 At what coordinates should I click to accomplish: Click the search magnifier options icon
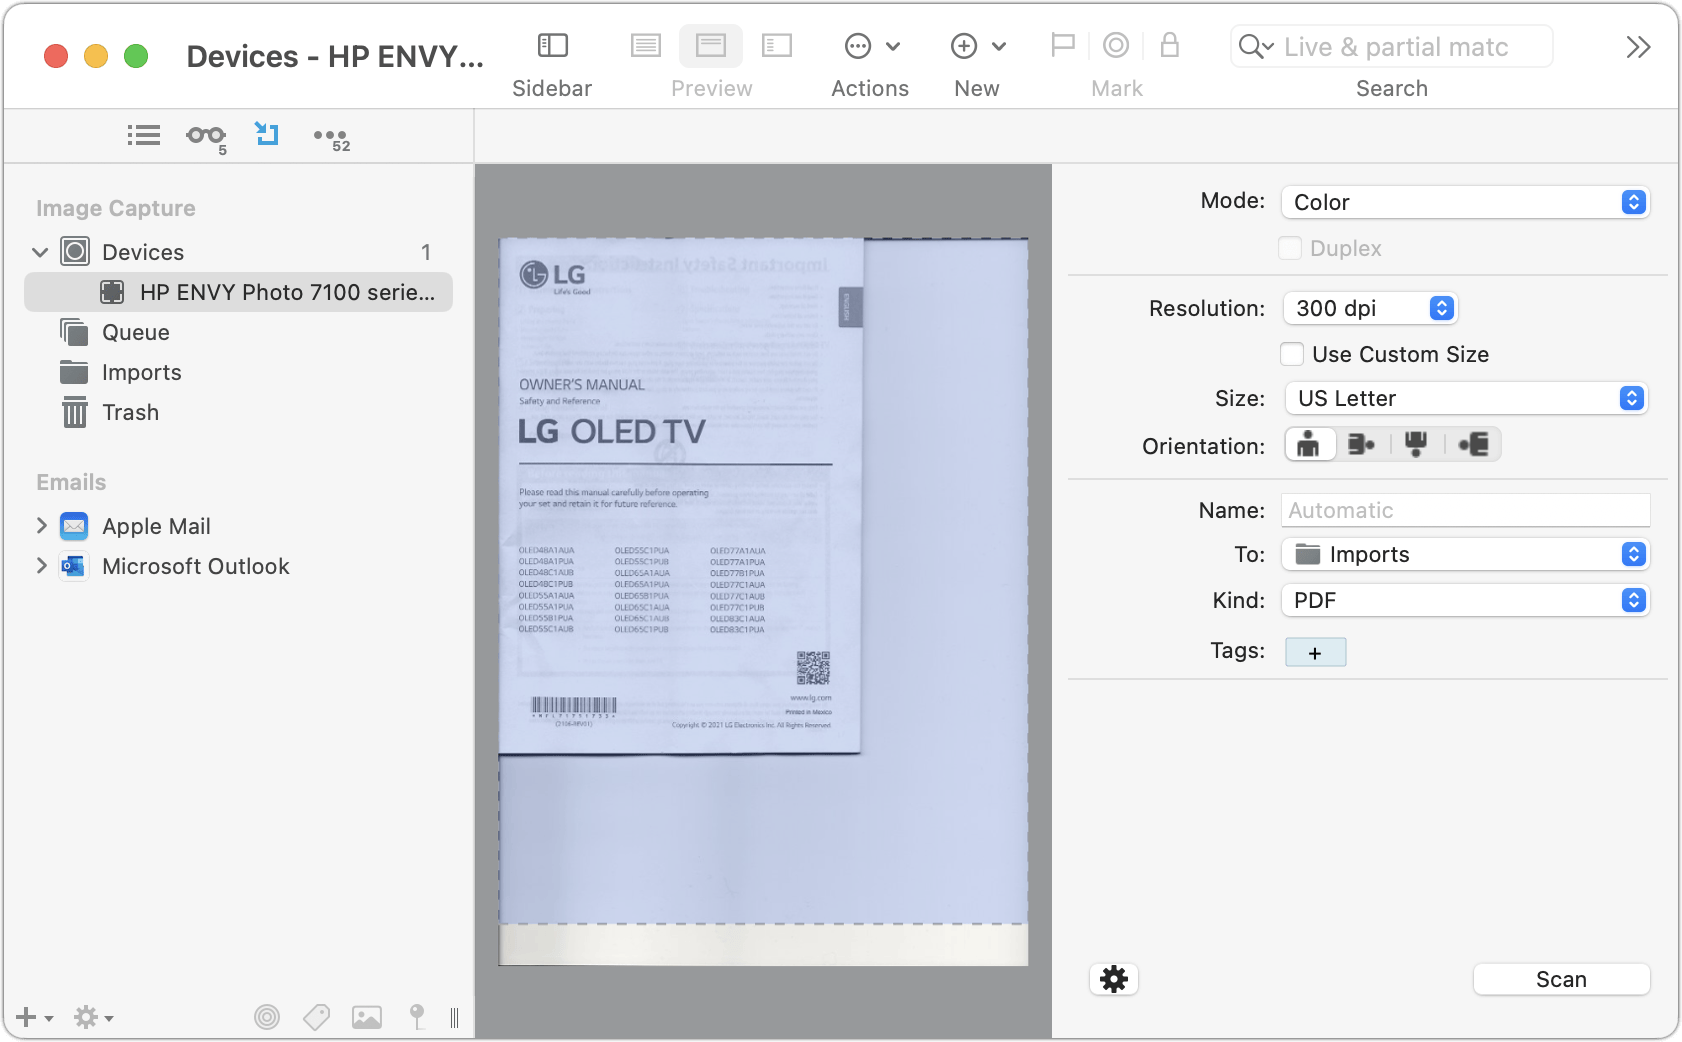1256,46
